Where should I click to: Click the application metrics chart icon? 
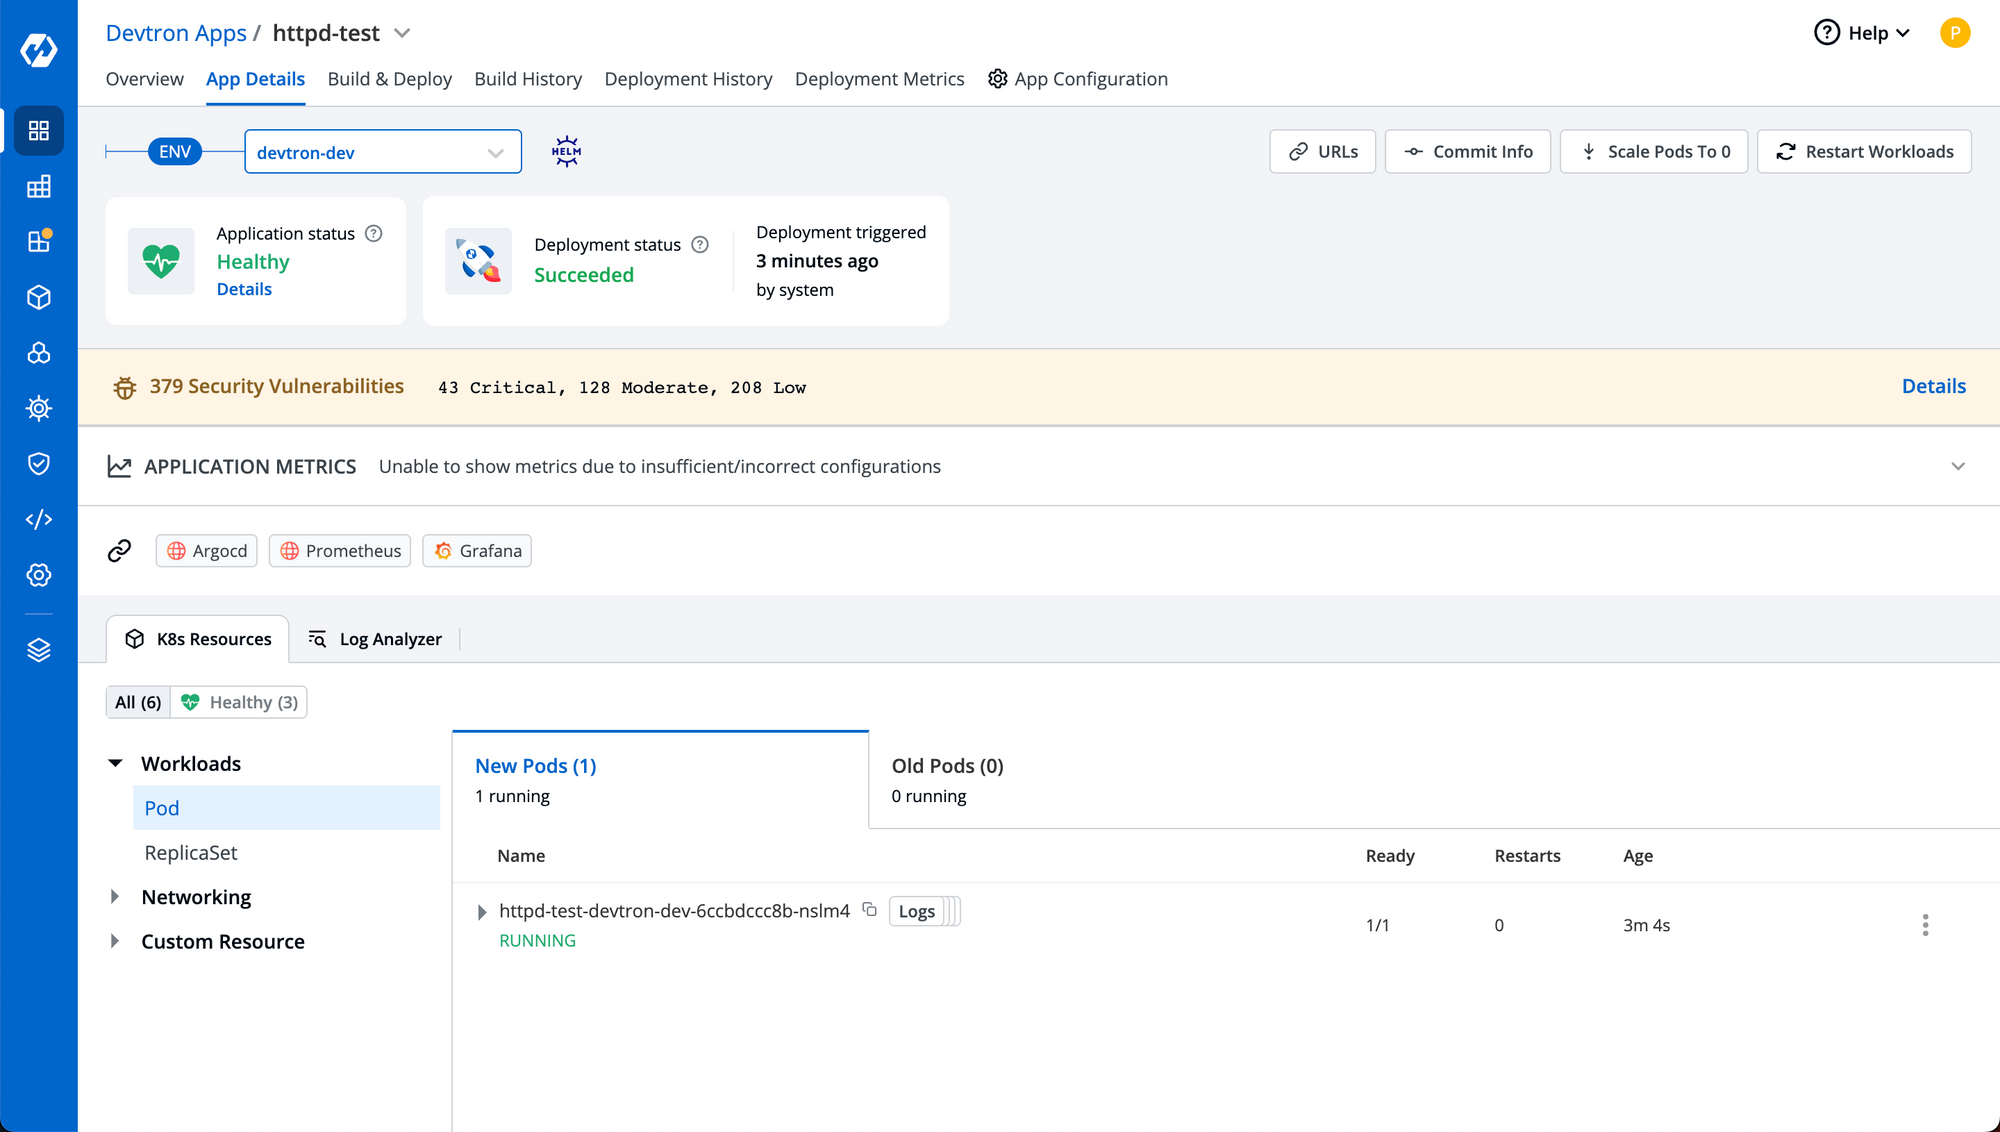(x=122, y=466)
